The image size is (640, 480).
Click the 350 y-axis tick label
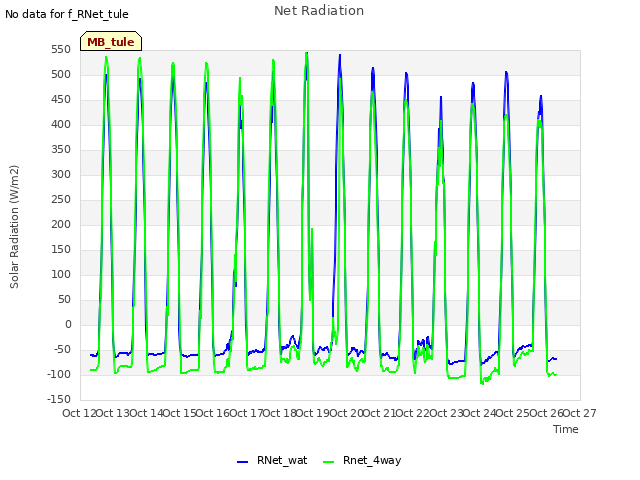click(x=61, y=150)
